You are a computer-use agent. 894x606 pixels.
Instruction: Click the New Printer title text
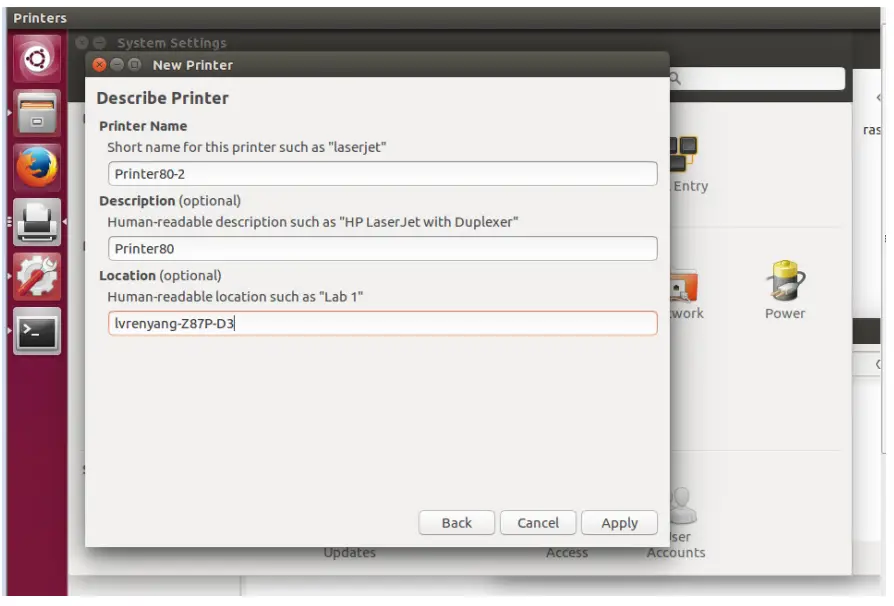coord(193,65)
